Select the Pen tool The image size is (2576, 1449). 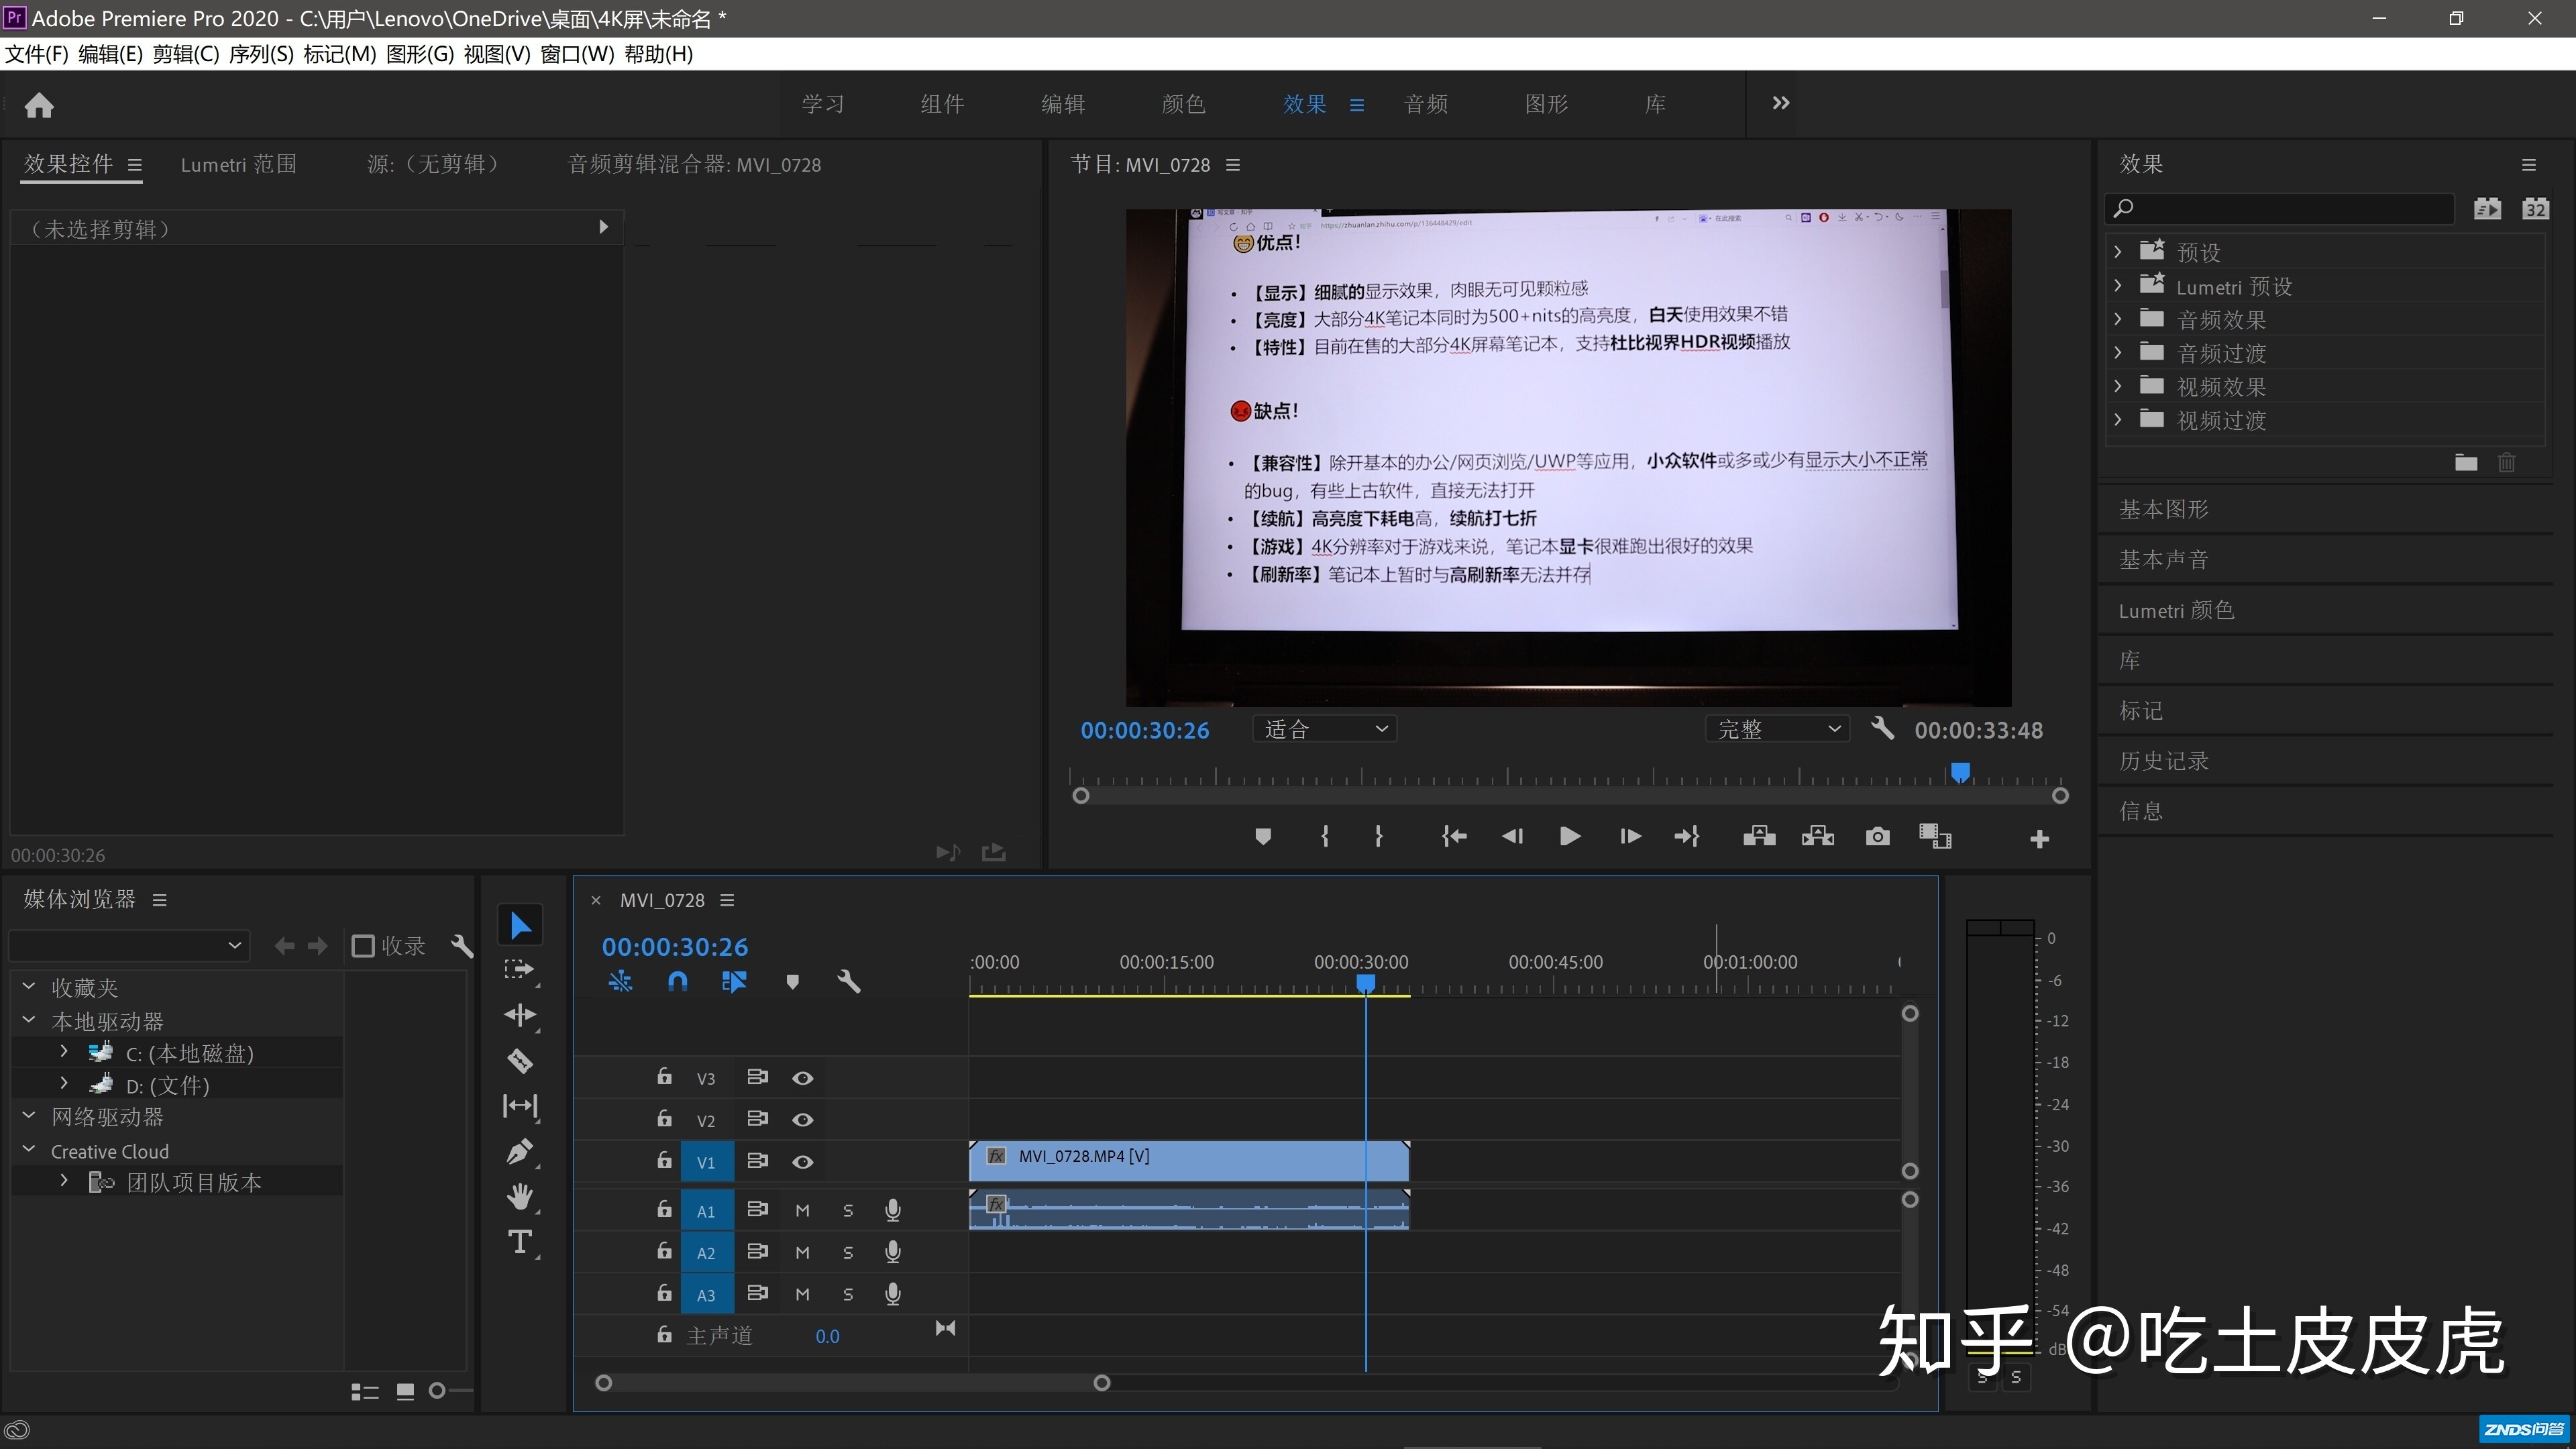pos(519,1151)
